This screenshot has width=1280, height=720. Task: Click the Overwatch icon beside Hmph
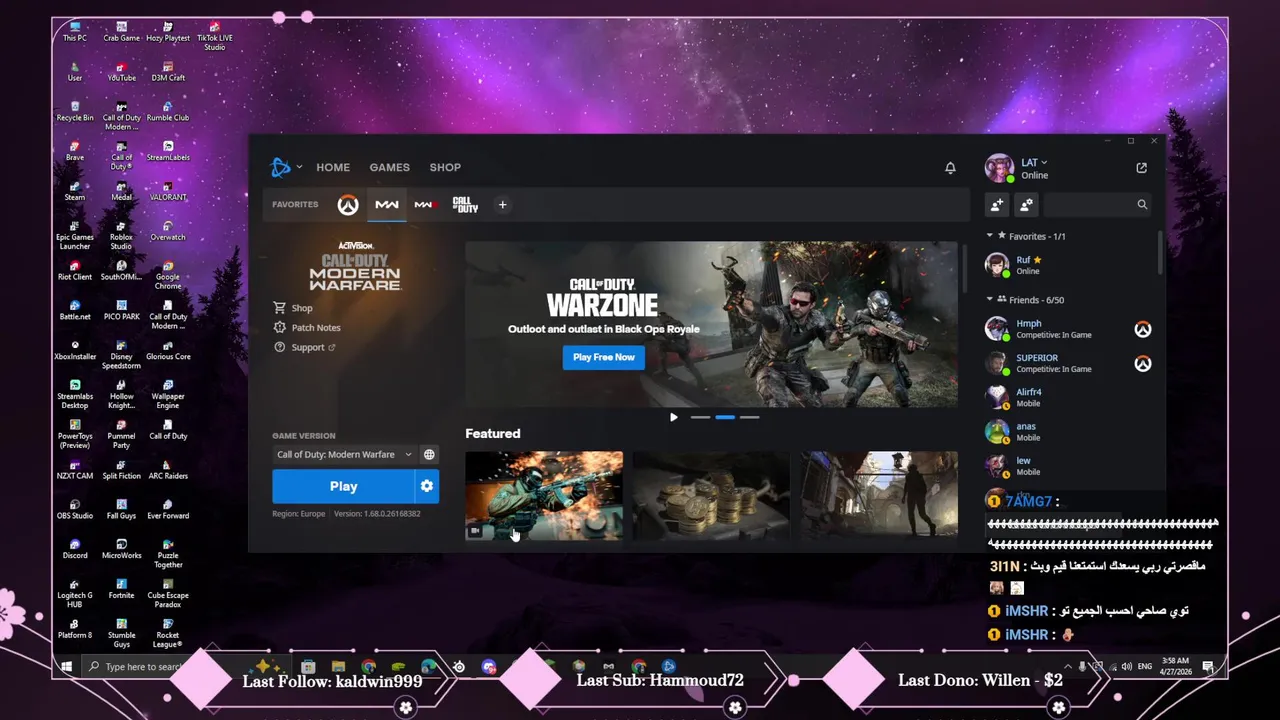click(1143, 329)
